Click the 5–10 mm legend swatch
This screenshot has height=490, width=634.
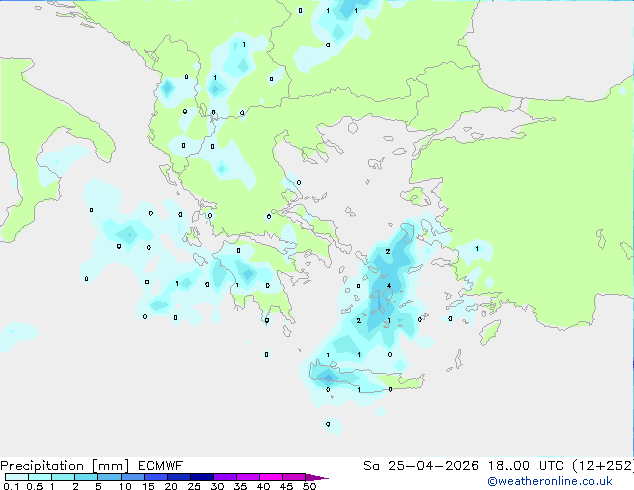109,477
